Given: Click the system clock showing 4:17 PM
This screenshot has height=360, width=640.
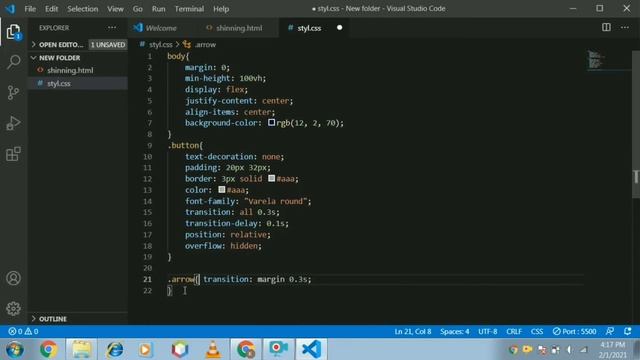Looking at the screenshot, I should click(x=612, y=345).
